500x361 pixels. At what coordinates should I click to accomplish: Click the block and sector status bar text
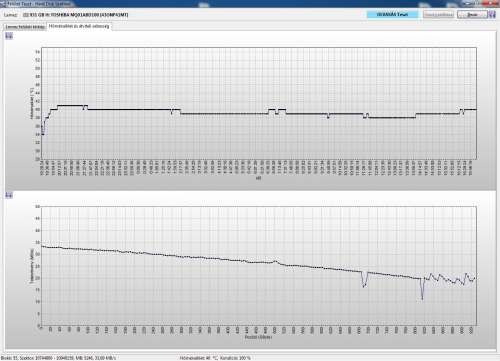(x=58, y=358)
